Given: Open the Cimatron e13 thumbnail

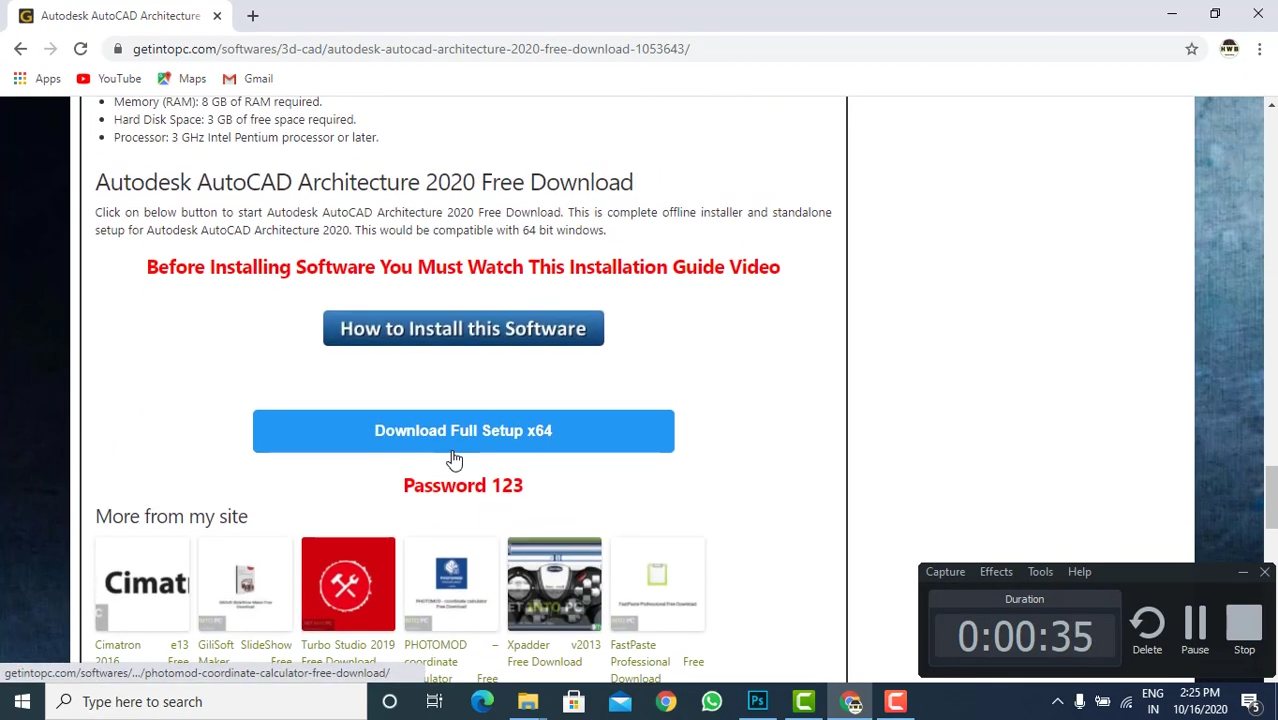Looking at the screenshot, I should (x=142, y=584).
